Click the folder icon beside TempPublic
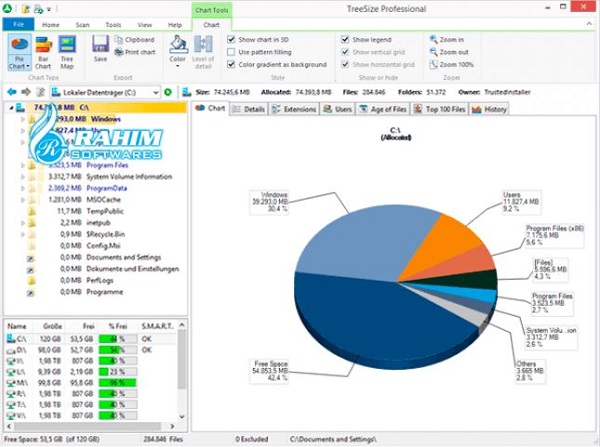This screenshot has height=447, width=600. [x=32, y=211]
